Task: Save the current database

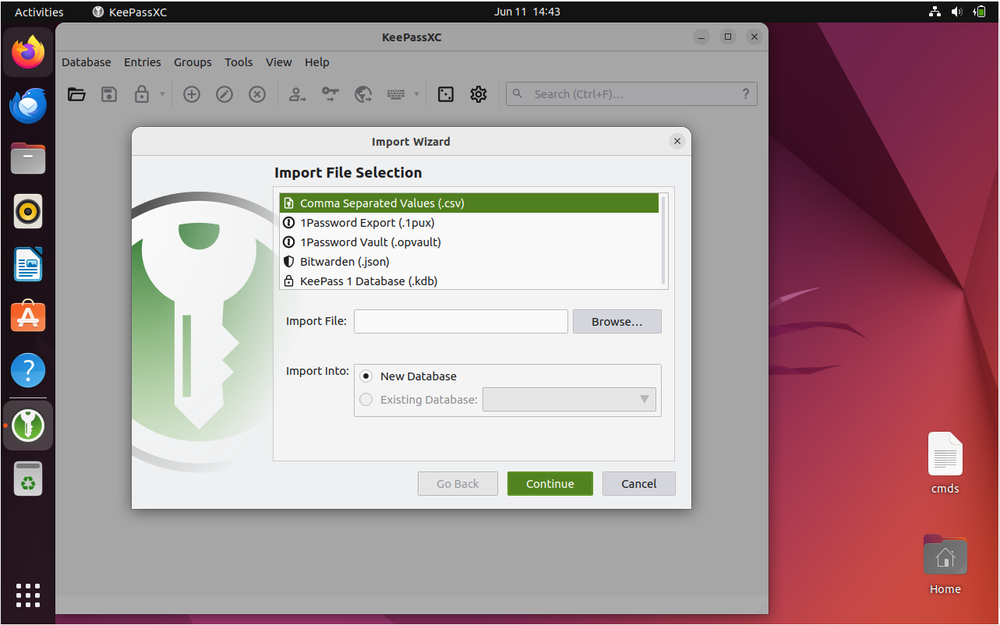Action: (110, 93)
